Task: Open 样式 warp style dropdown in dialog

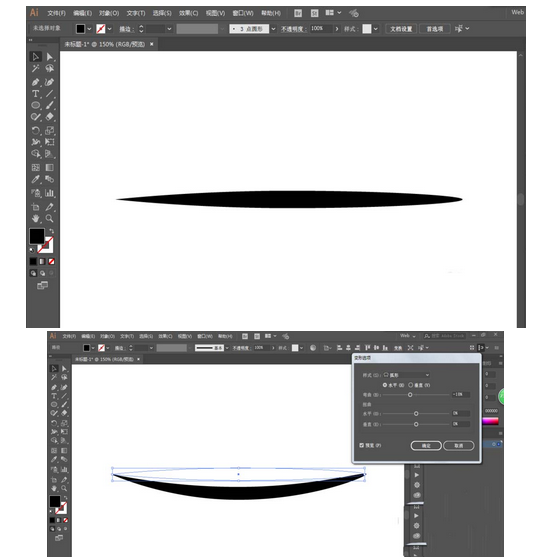Action: 407,375
